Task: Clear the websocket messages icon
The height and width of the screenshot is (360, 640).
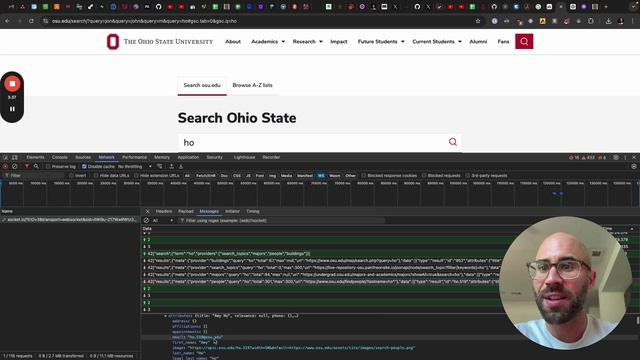Action: click(147, 220)
